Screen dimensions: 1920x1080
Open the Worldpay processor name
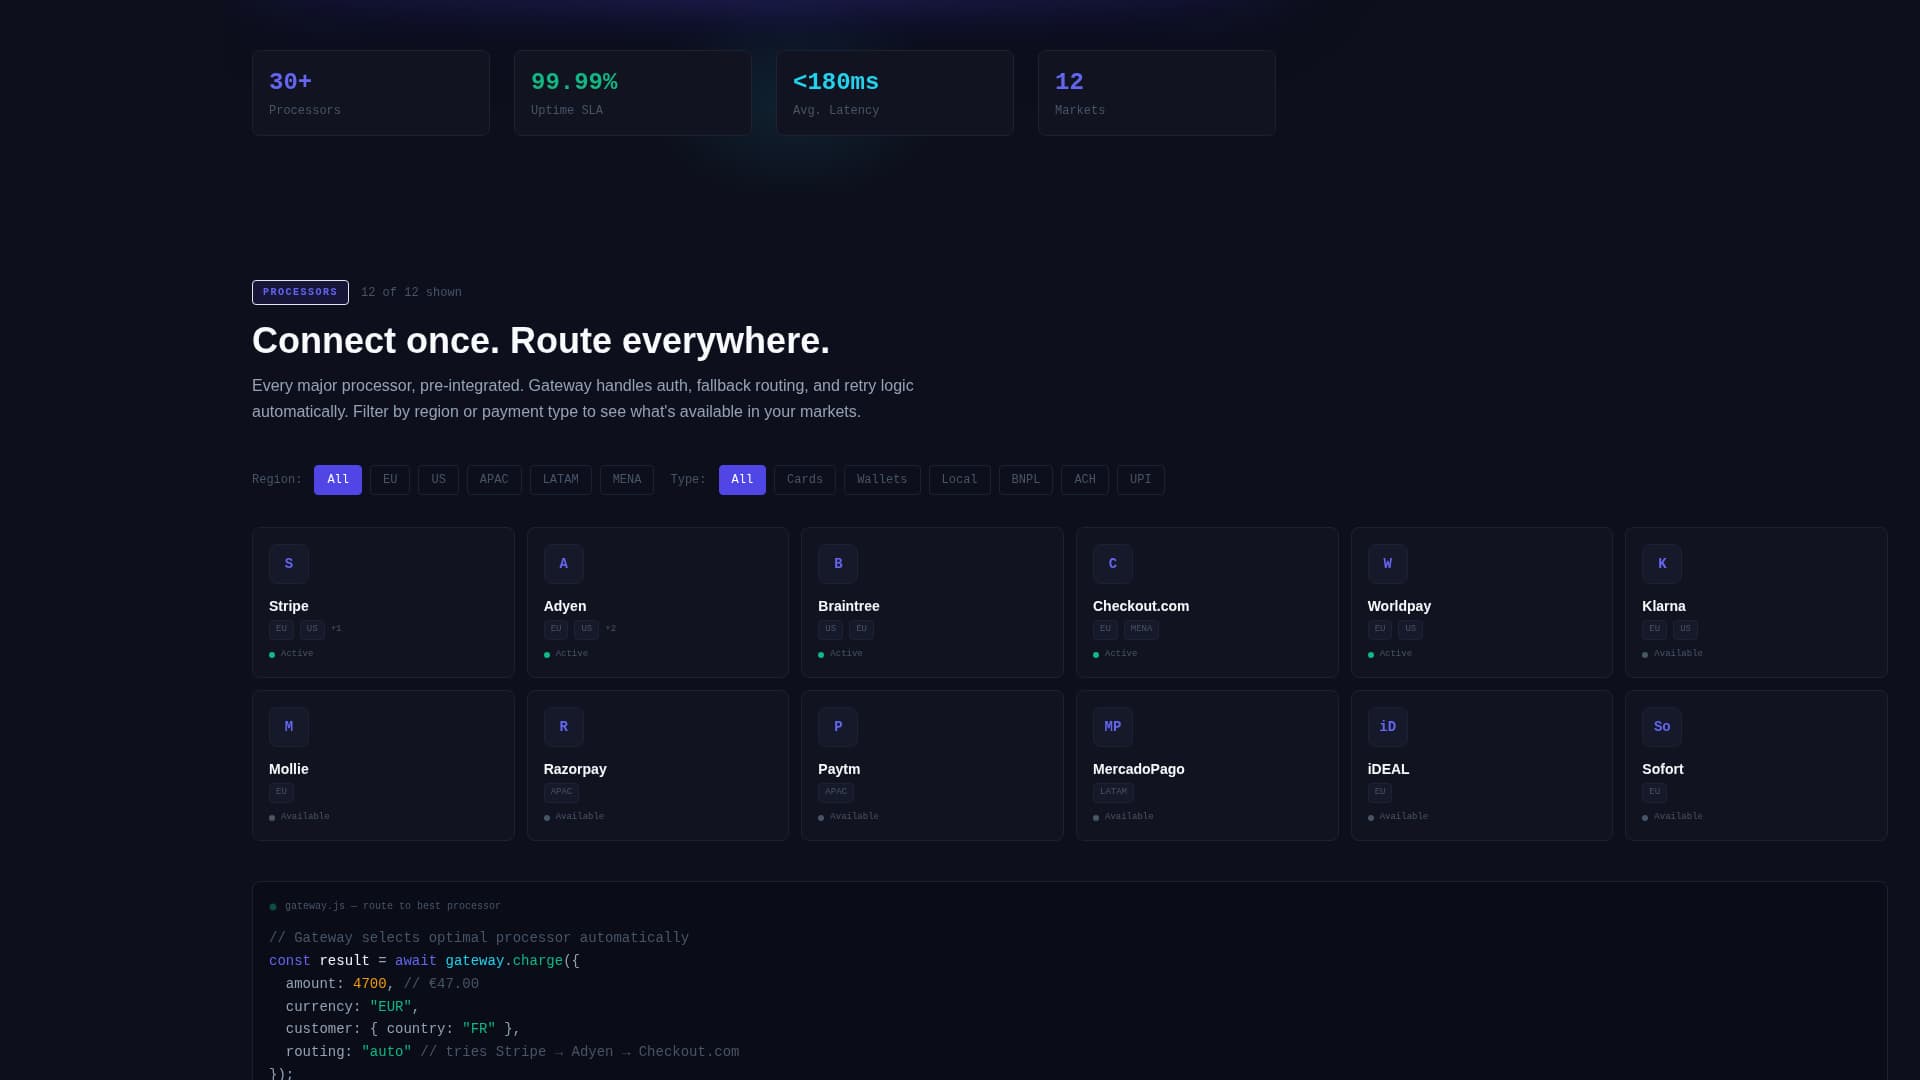[x=1399, y=606]
